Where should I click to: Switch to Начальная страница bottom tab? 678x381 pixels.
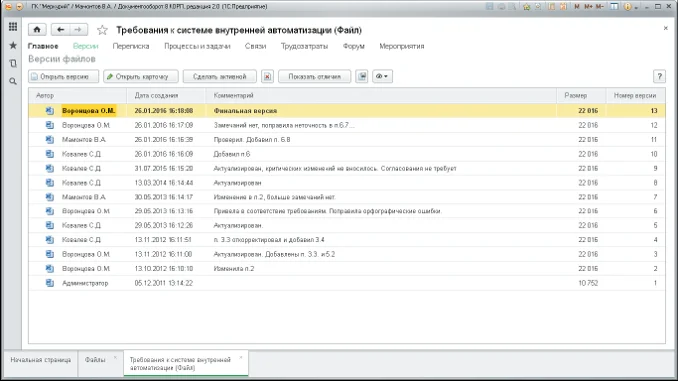point(41,360)
